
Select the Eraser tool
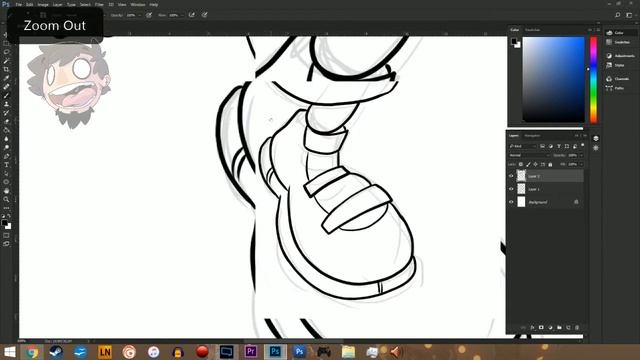(7, 121)
